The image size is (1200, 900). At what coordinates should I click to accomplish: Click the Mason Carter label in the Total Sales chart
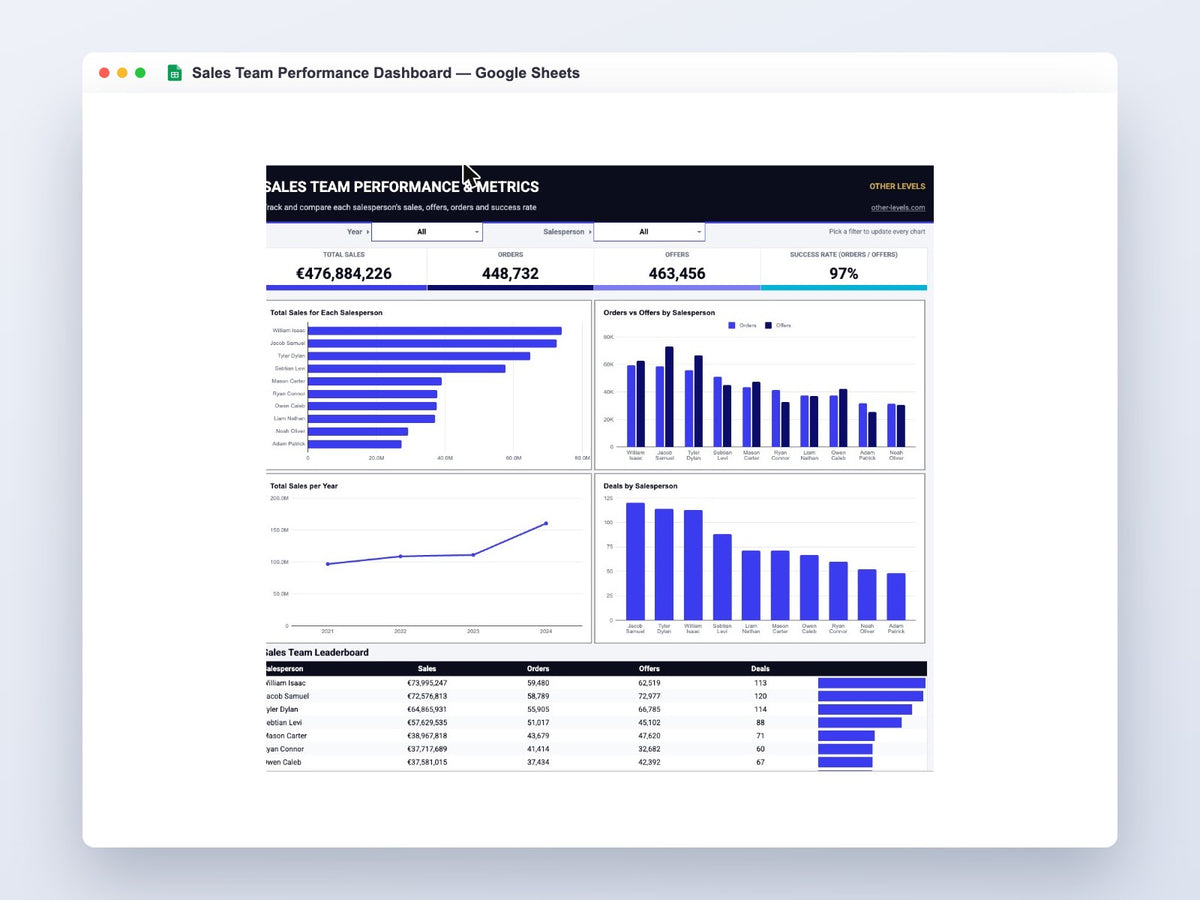click(288, 381)
